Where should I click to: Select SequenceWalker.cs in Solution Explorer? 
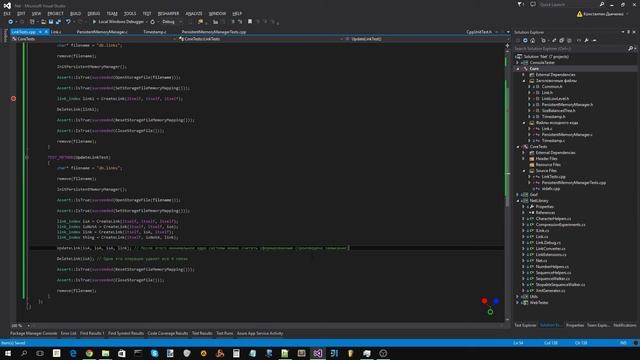553,278
